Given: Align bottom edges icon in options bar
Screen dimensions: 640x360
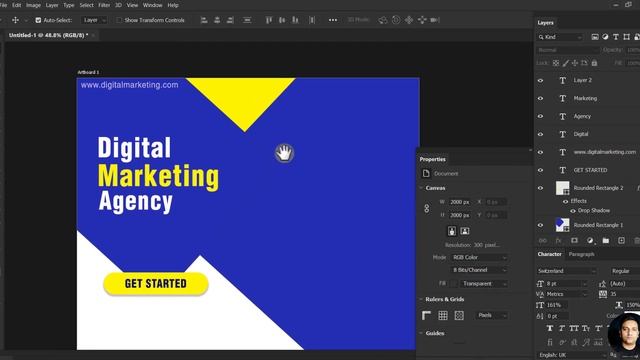Looking at the screenshot, I should pyautogui.click(x=295, y=20).
